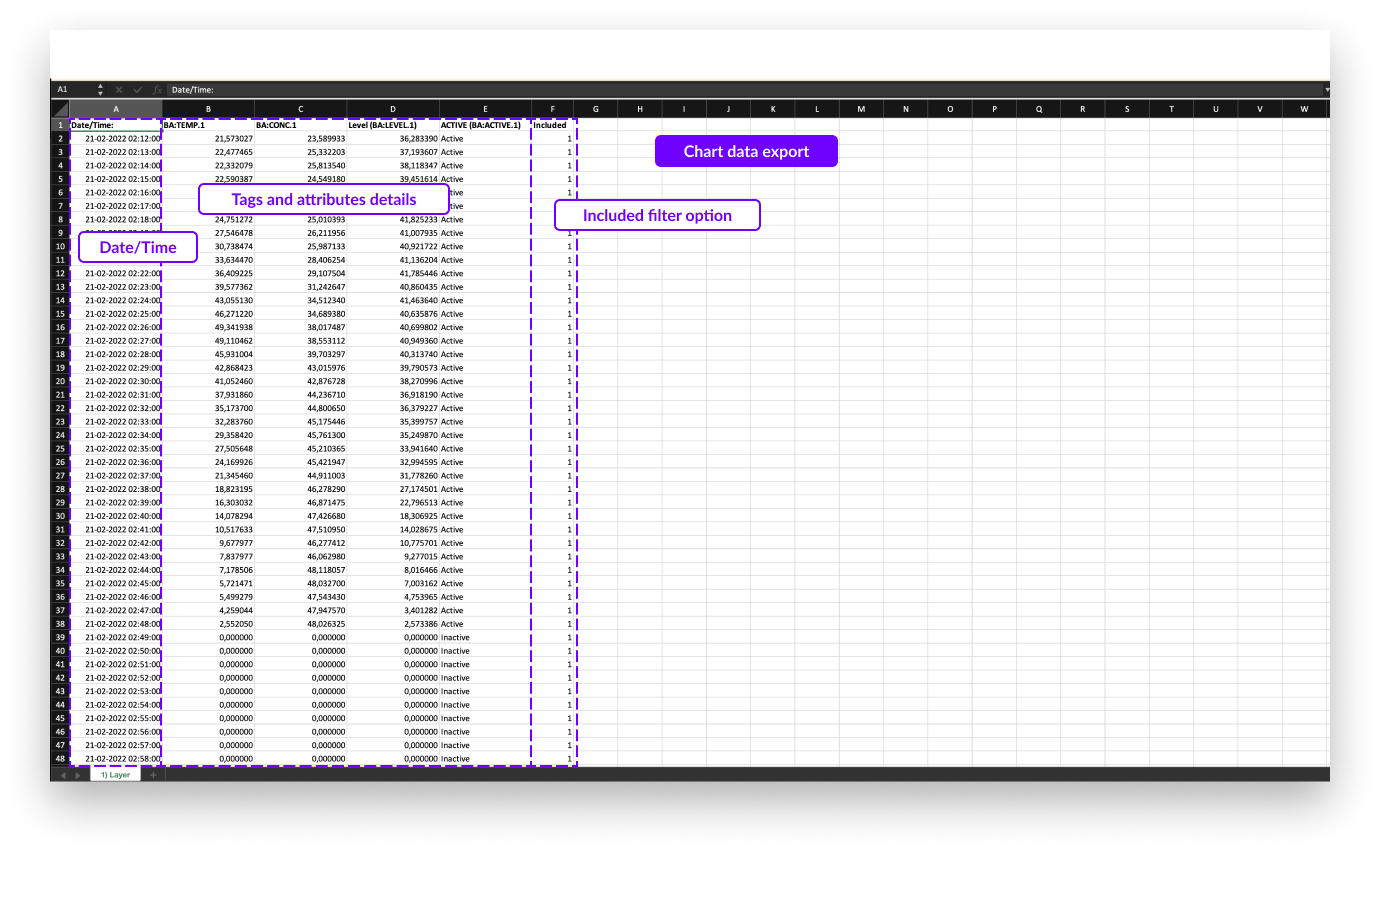Click the Chart data export label
This screenshot has height=900, width=1380.
[746, 151]
